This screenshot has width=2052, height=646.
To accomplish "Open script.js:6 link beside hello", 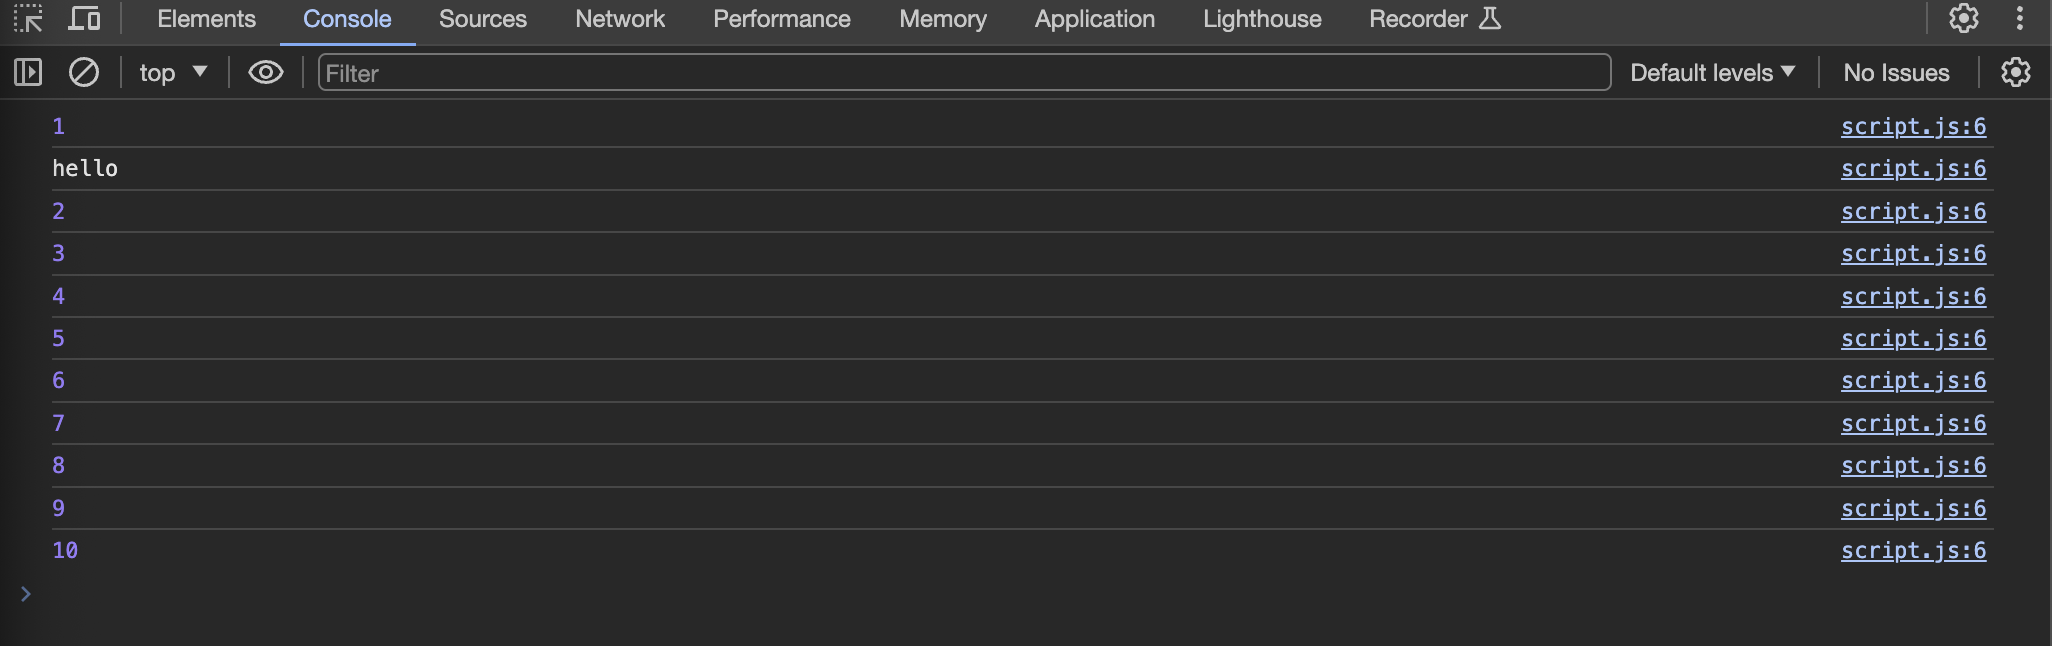I will point(1913,169).
